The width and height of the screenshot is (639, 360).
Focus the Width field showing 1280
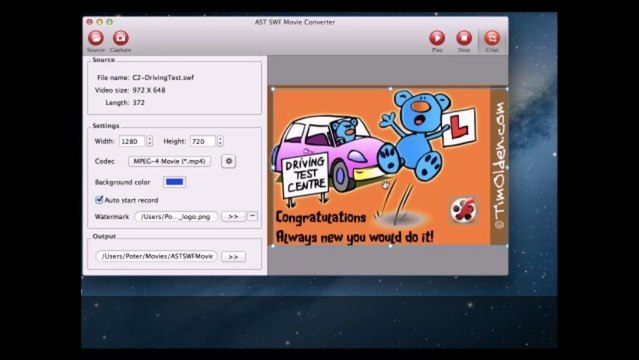[132, 141]
